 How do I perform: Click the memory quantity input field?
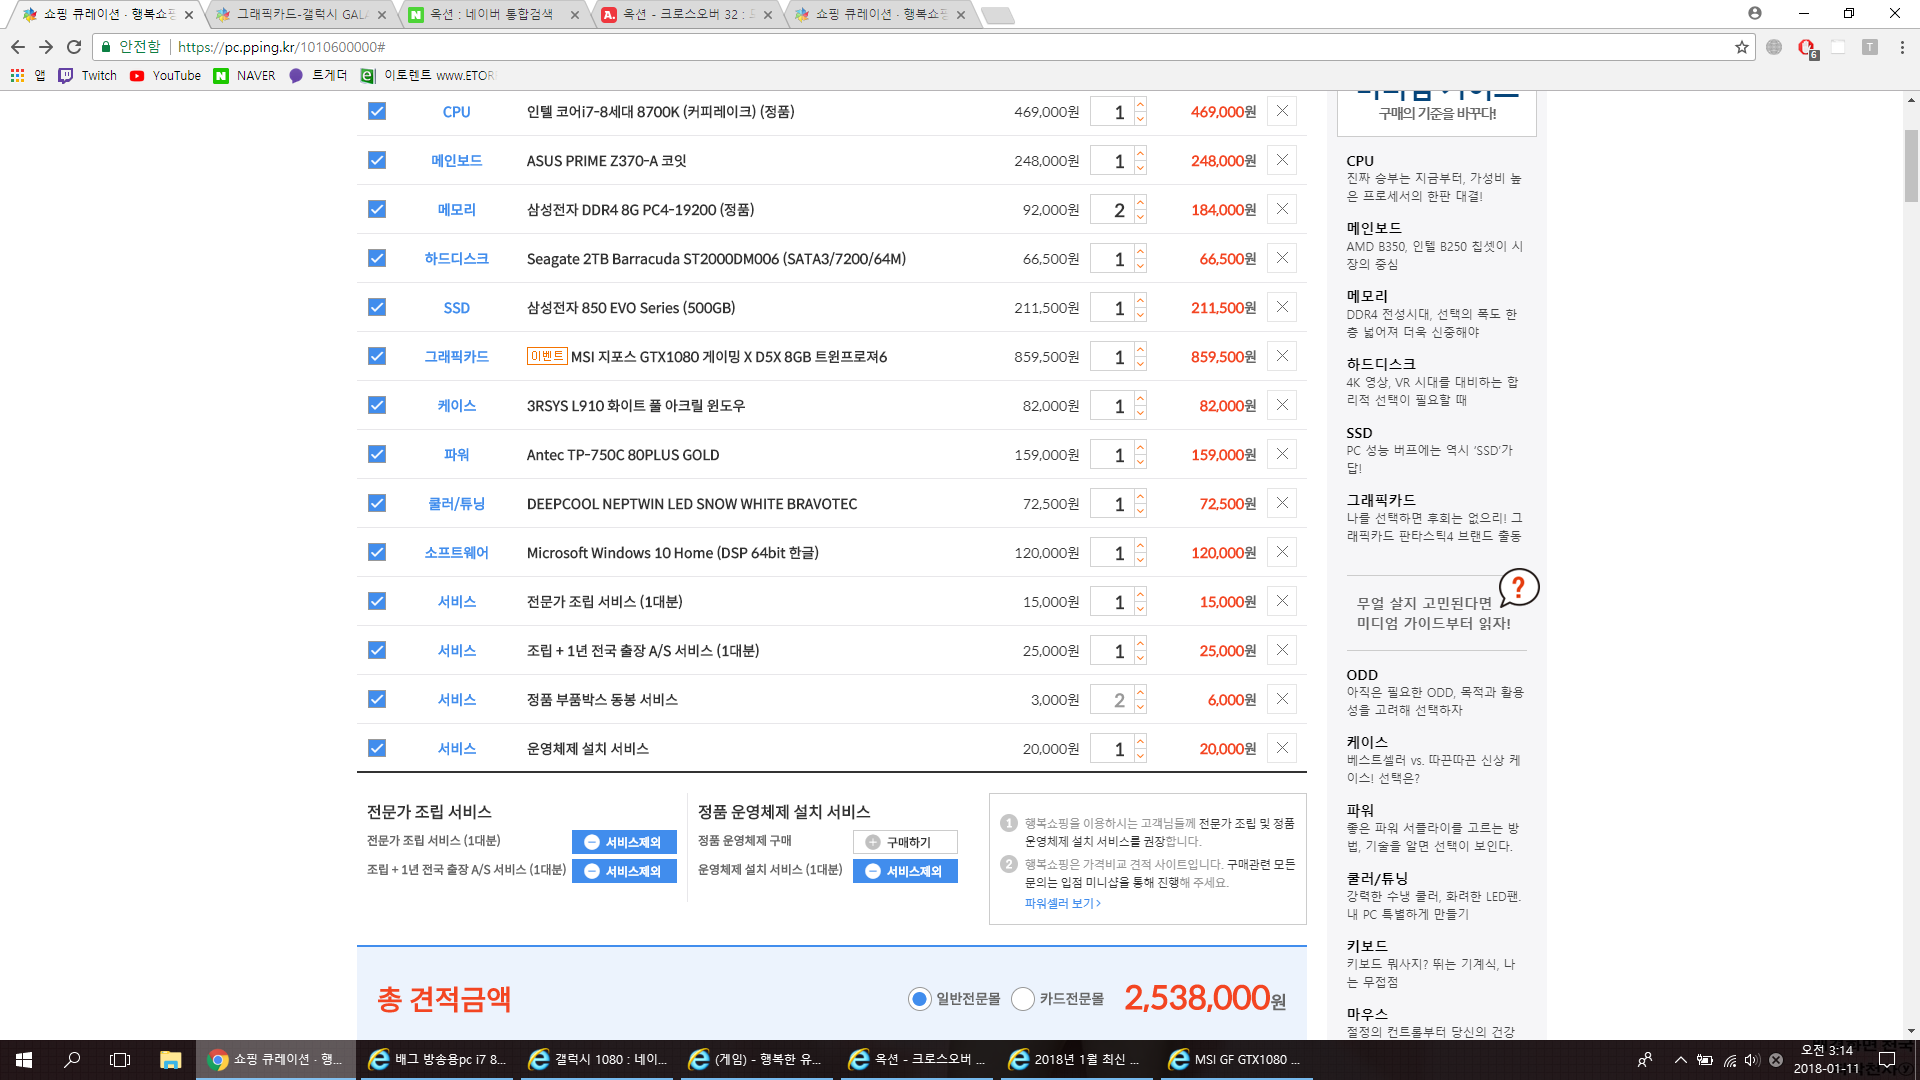point(1111,210)
